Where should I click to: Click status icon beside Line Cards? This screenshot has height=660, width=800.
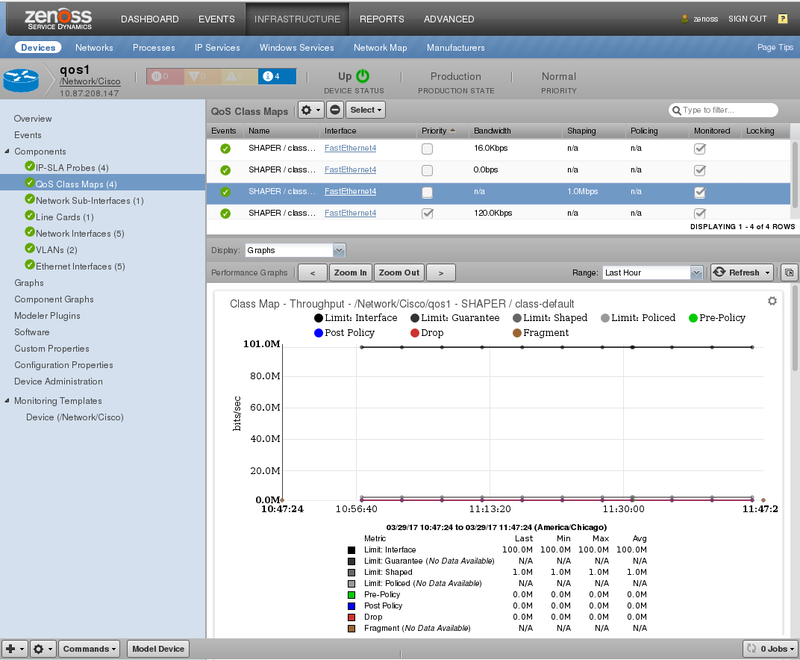30,215
